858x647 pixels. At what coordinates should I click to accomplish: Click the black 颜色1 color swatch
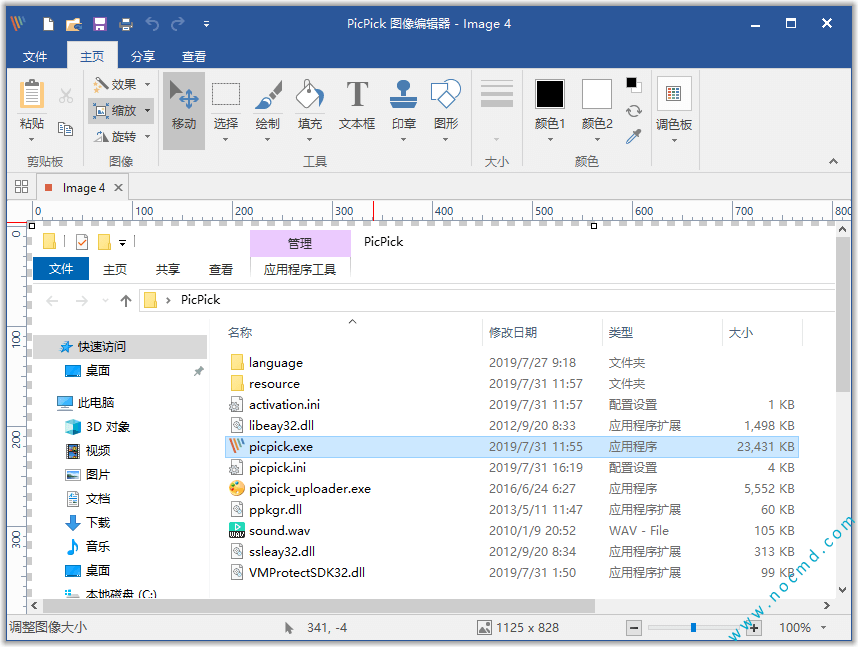549,94
